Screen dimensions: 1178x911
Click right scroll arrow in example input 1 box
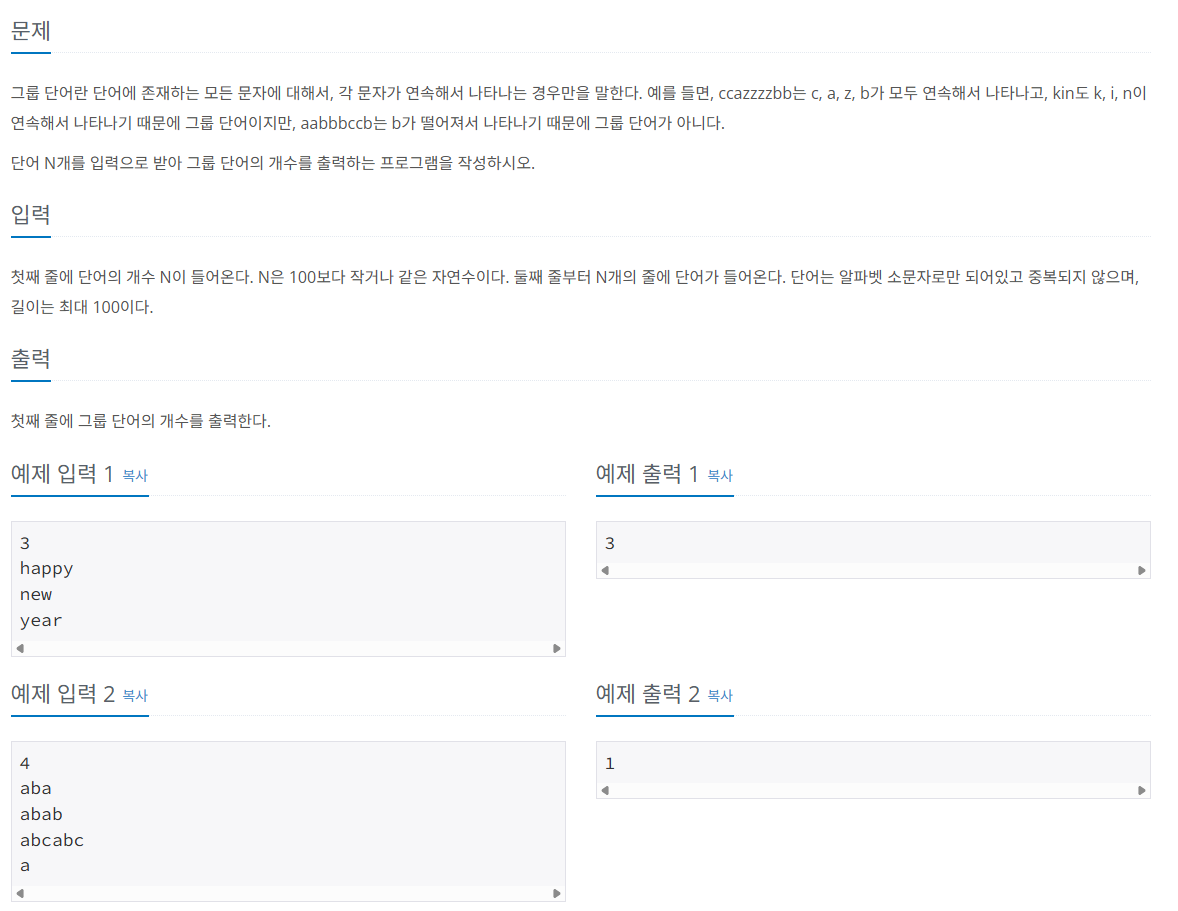point(557,648)
